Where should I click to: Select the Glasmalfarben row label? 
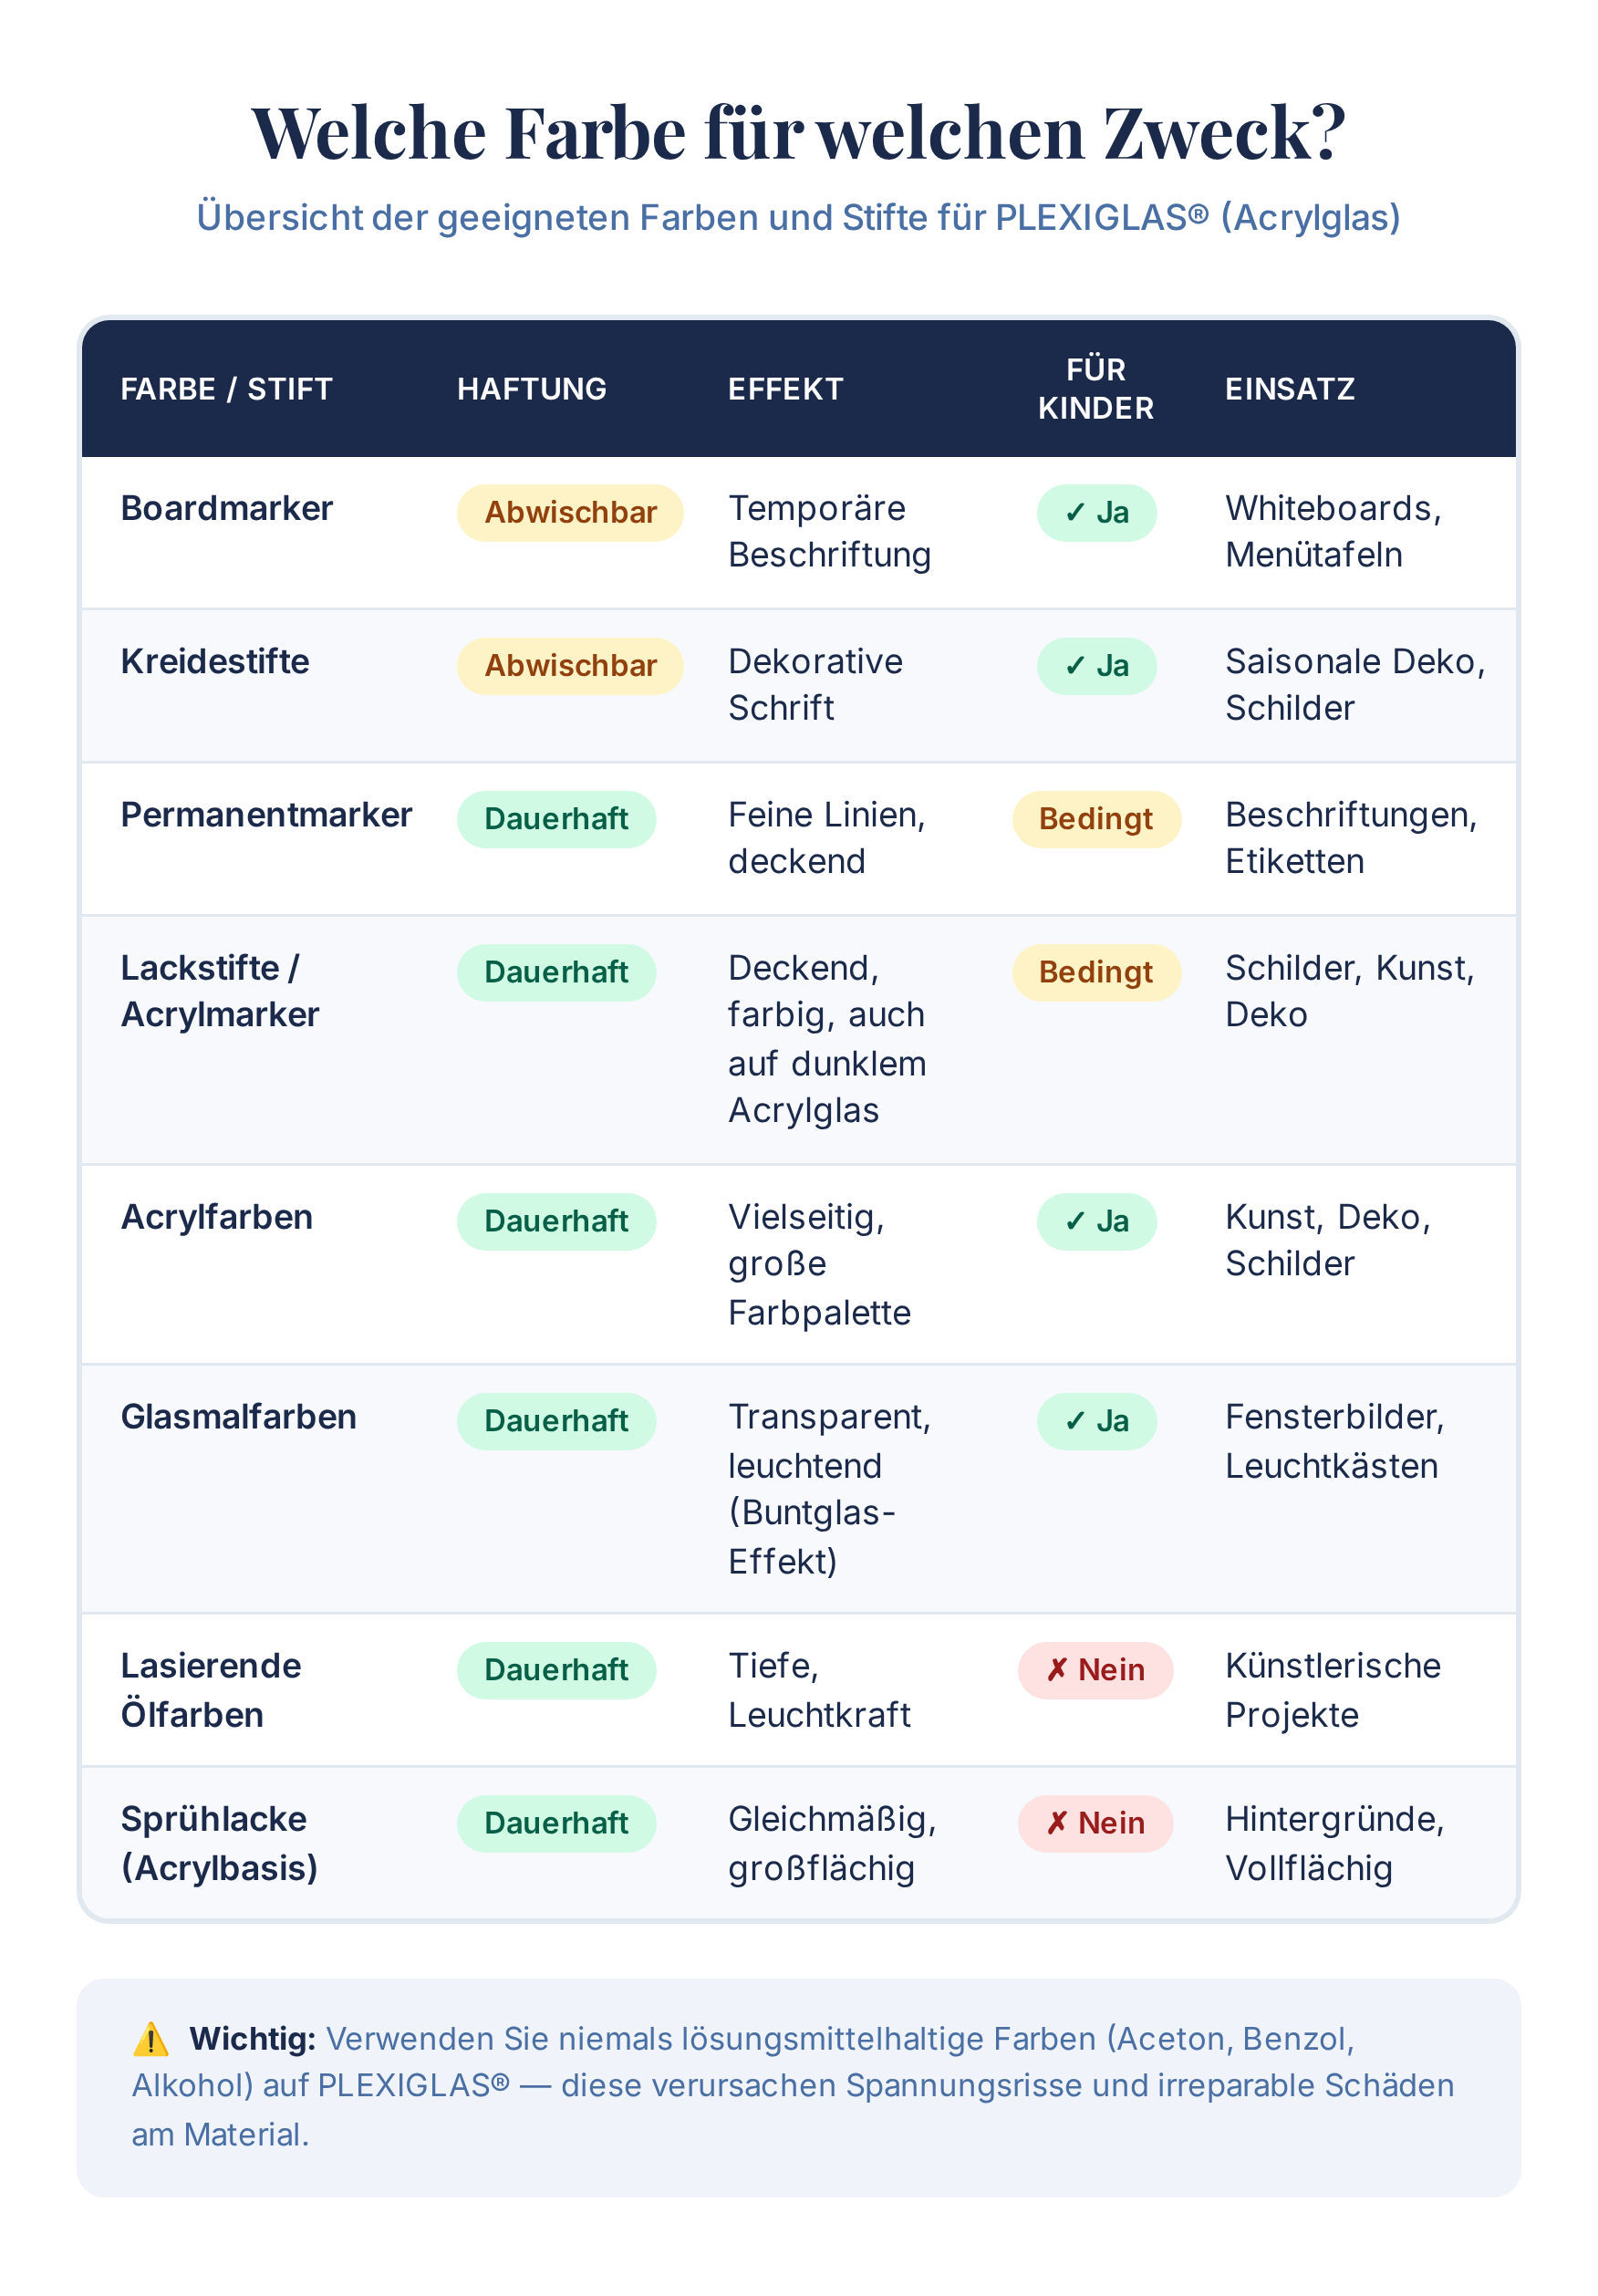239,1417
